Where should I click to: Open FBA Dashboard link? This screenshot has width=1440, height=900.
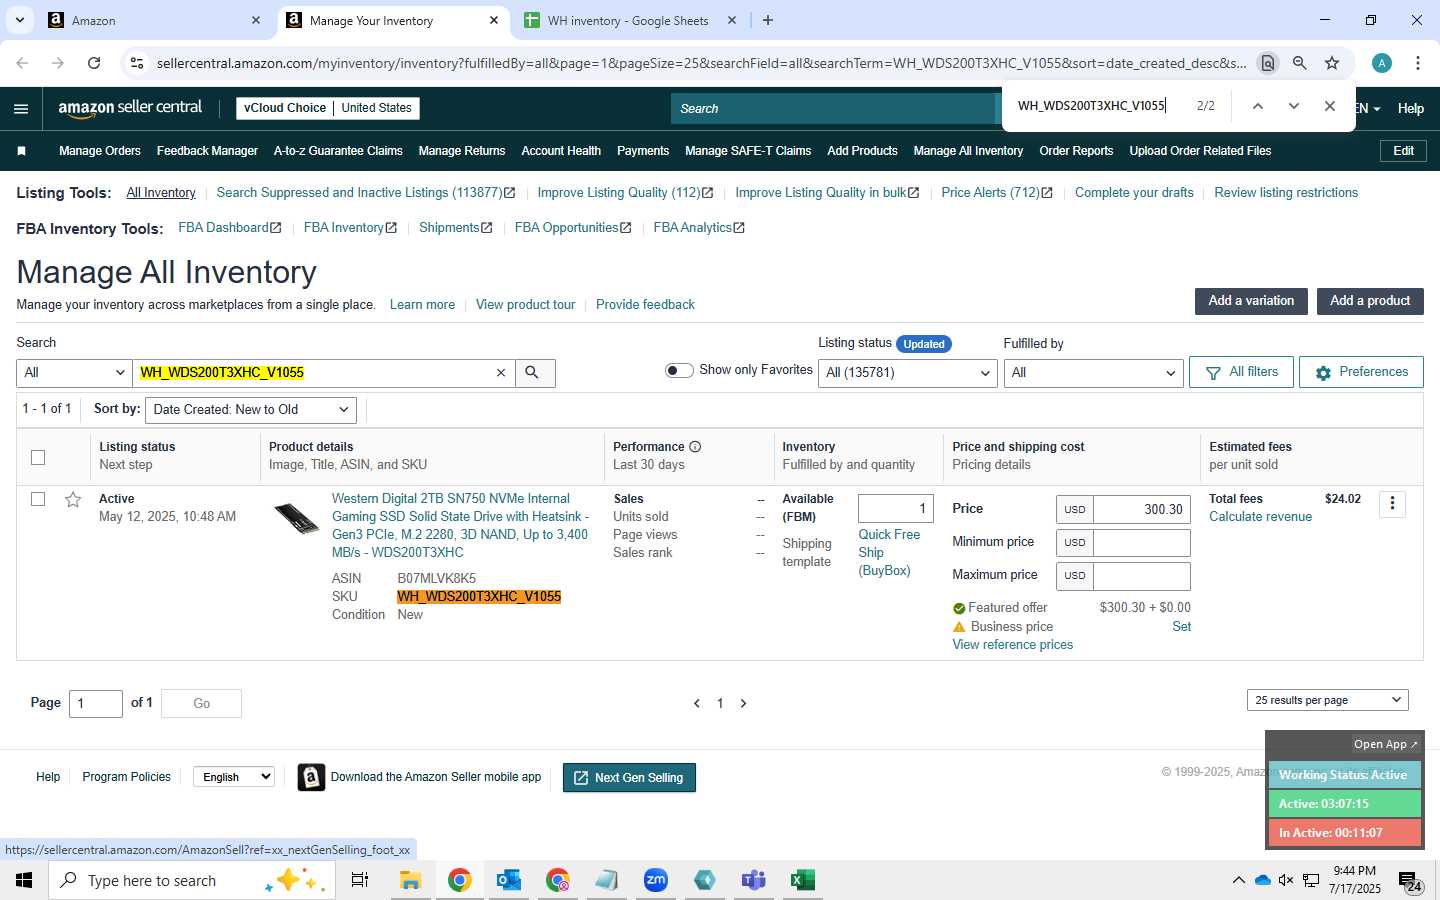tap(230, 228)
